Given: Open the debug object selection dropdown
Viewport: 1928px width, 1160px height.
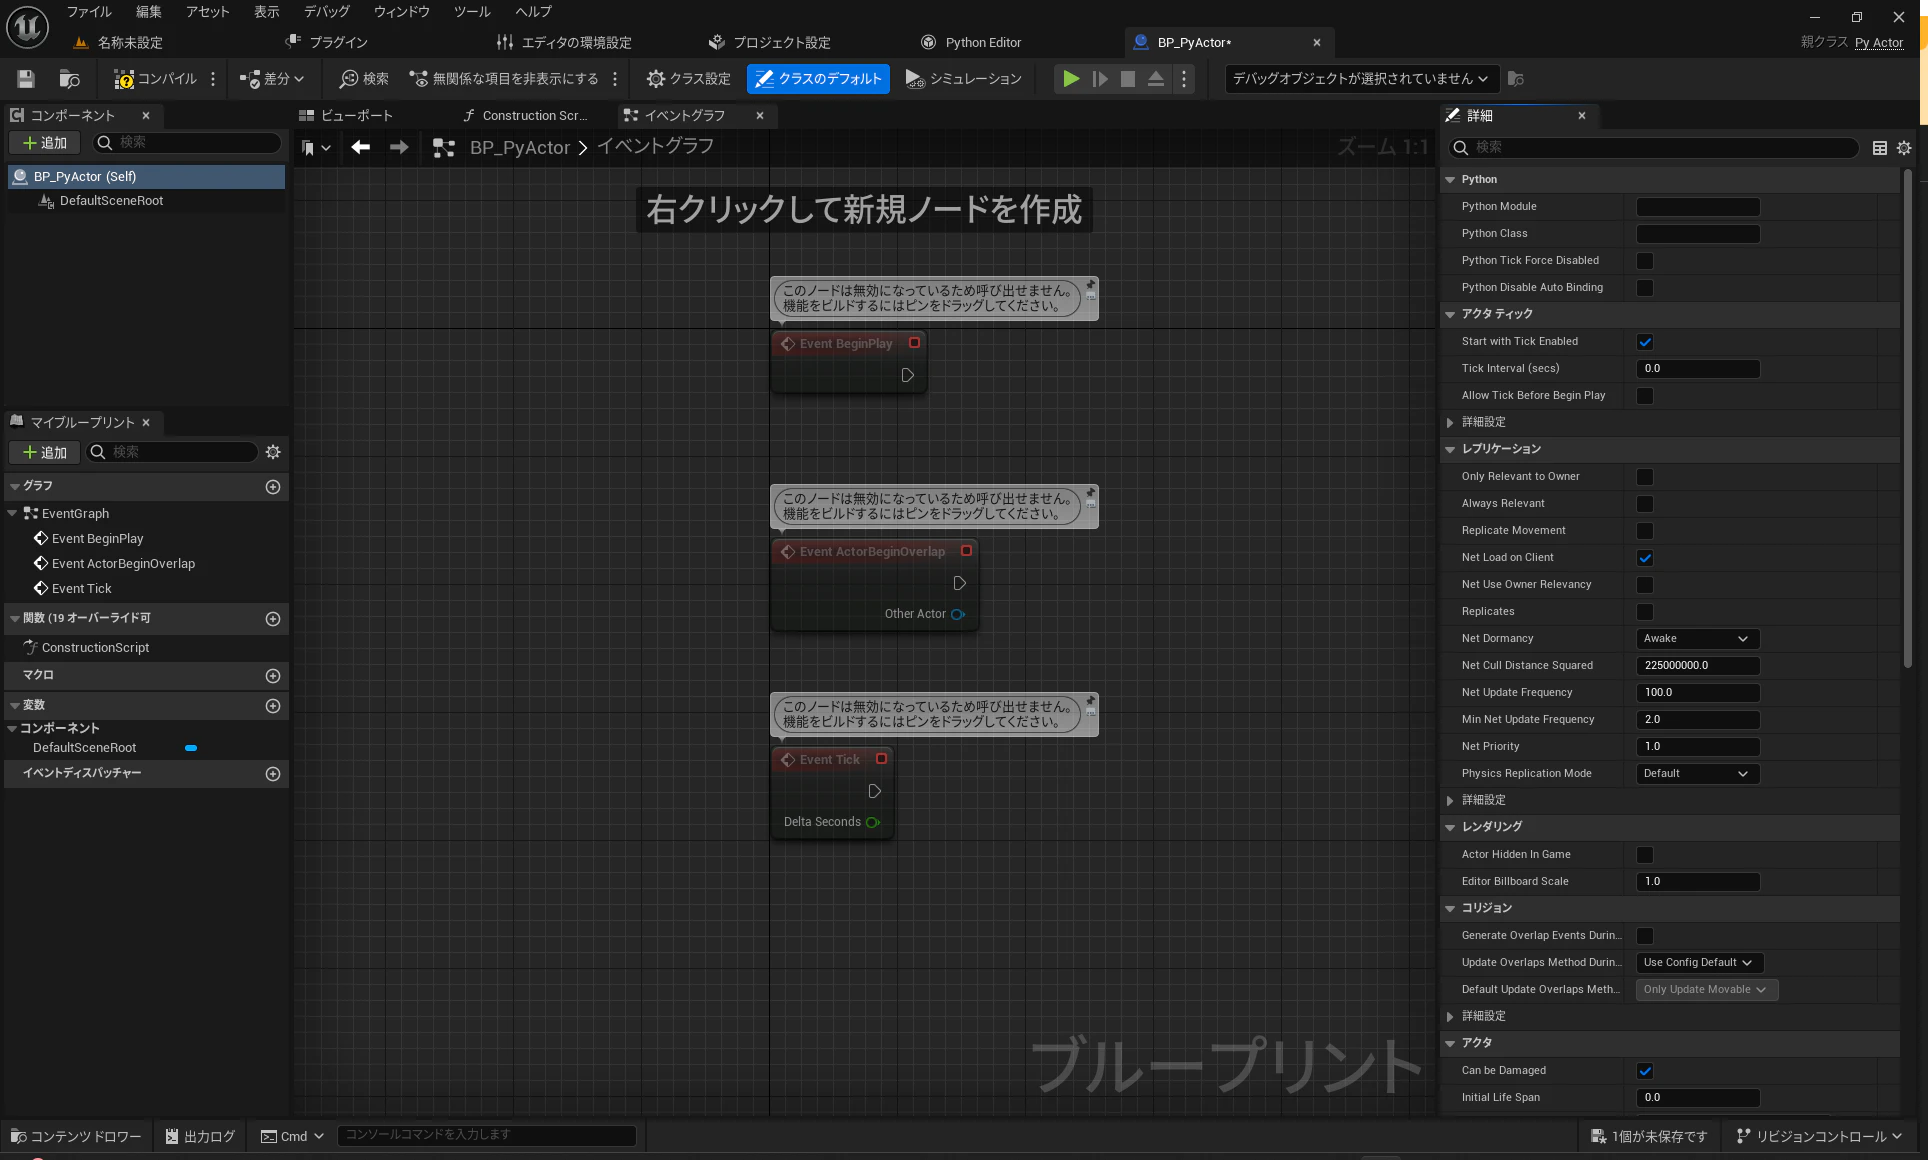Looking at the screenshot, I should coord(1360,79).
